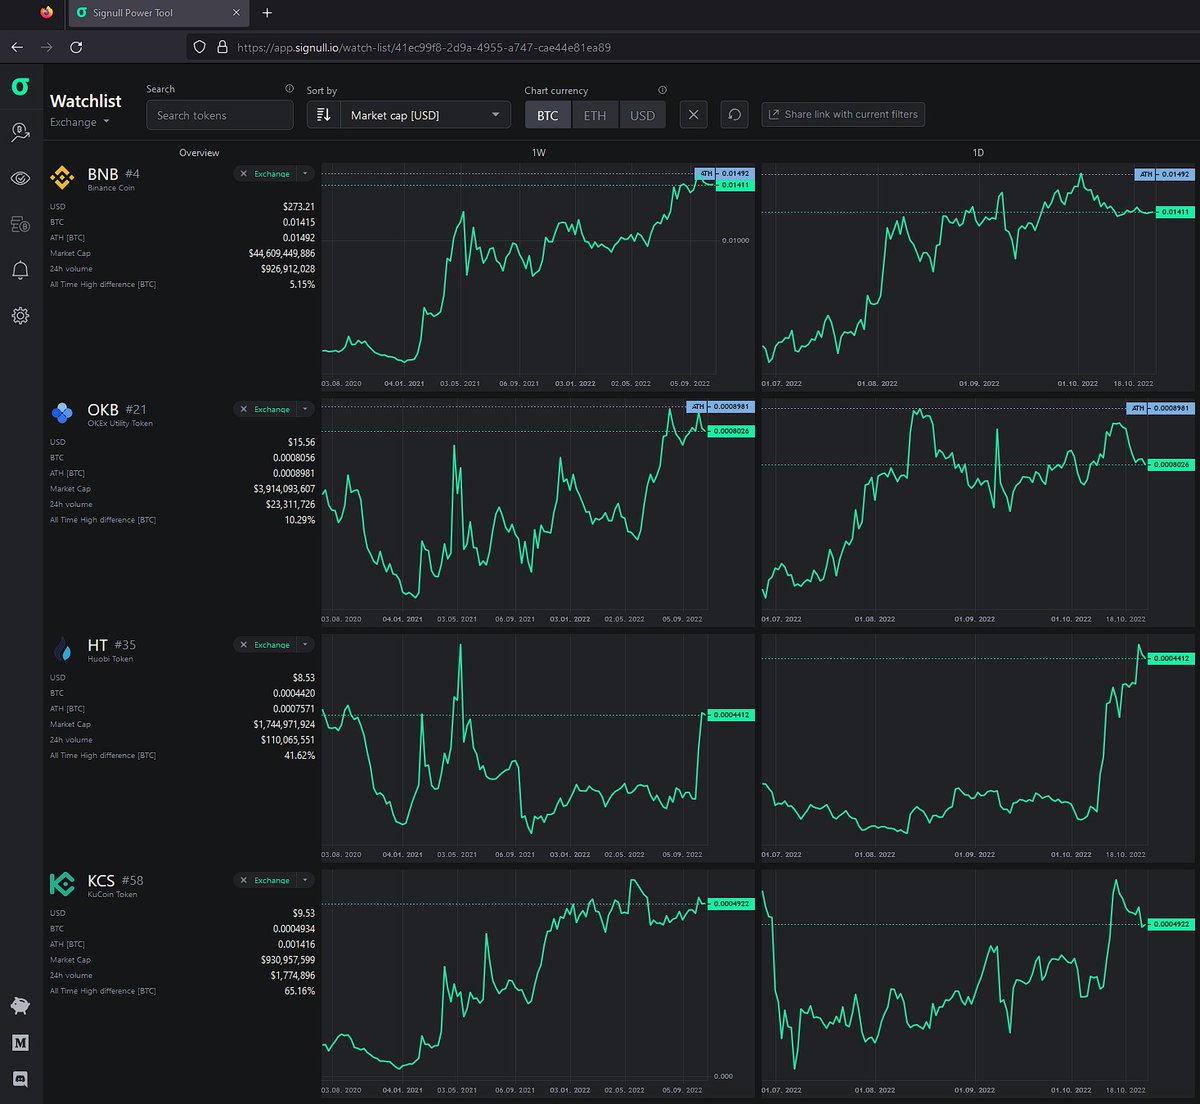Click the HT 1W chart
The height and width of the screenshot is (1104, 1200).
pos(538,748)
